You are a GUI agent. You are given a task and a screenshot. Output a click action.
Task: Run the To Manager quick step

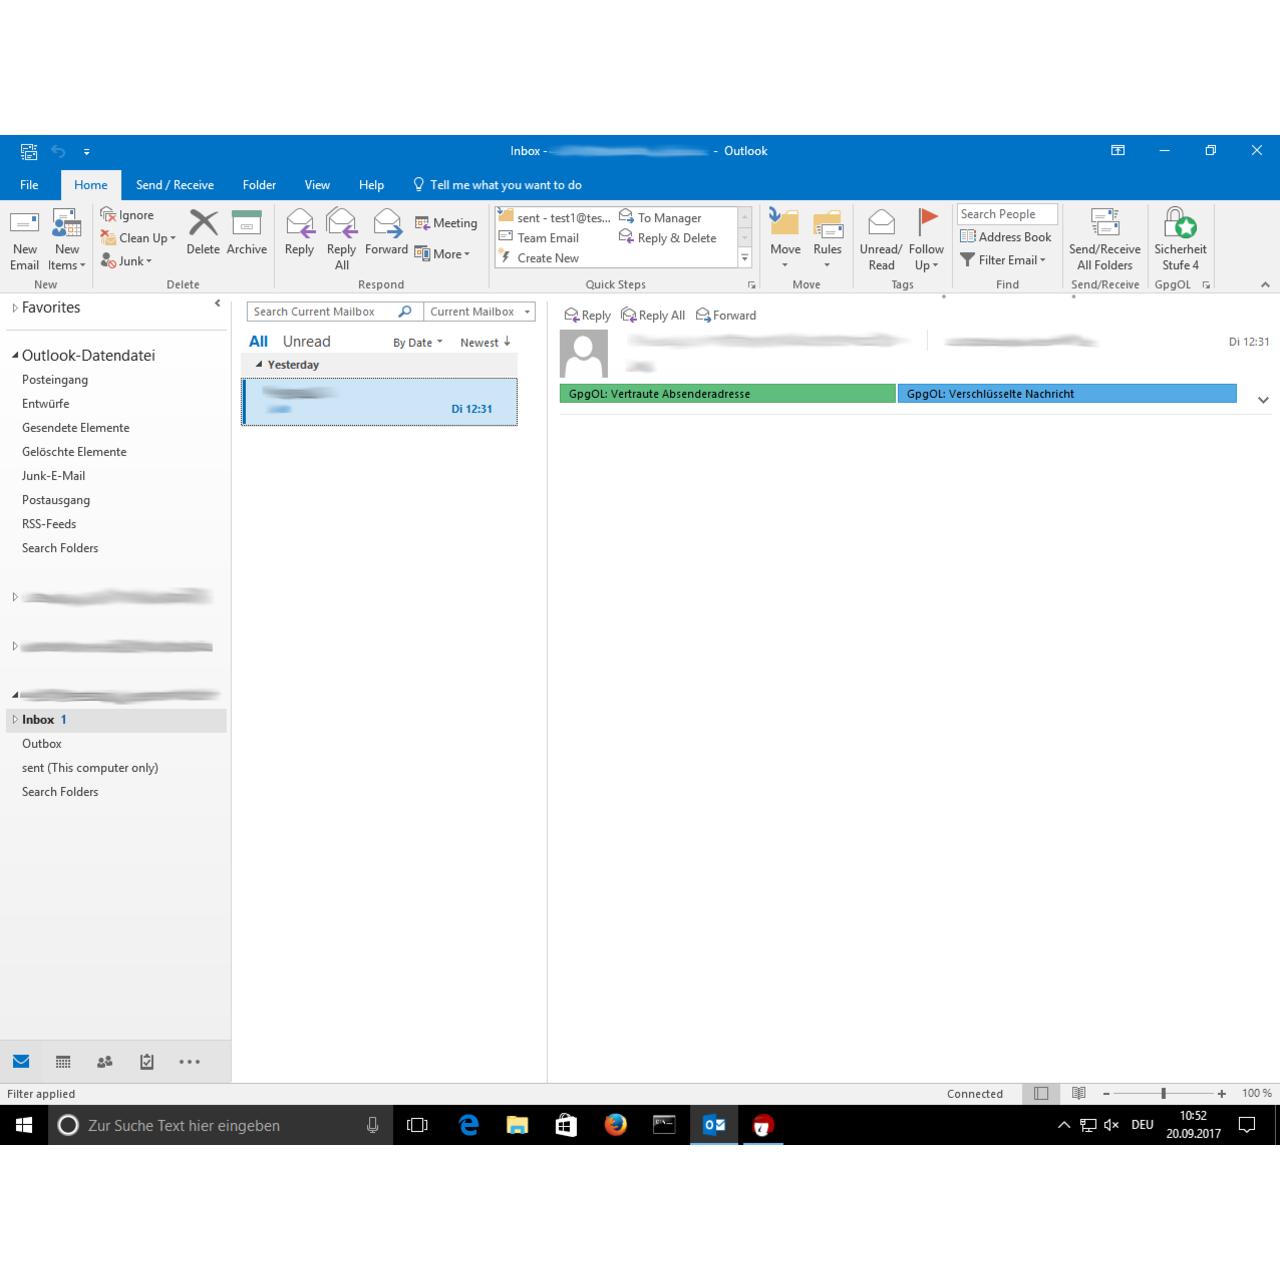click(660, 218)
